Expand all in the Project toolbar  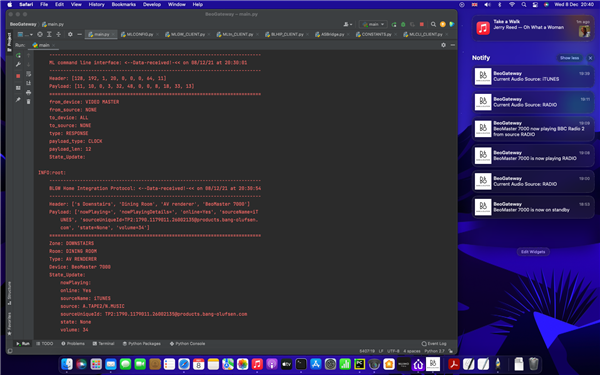pyautogui.click(x=49, y=34)
